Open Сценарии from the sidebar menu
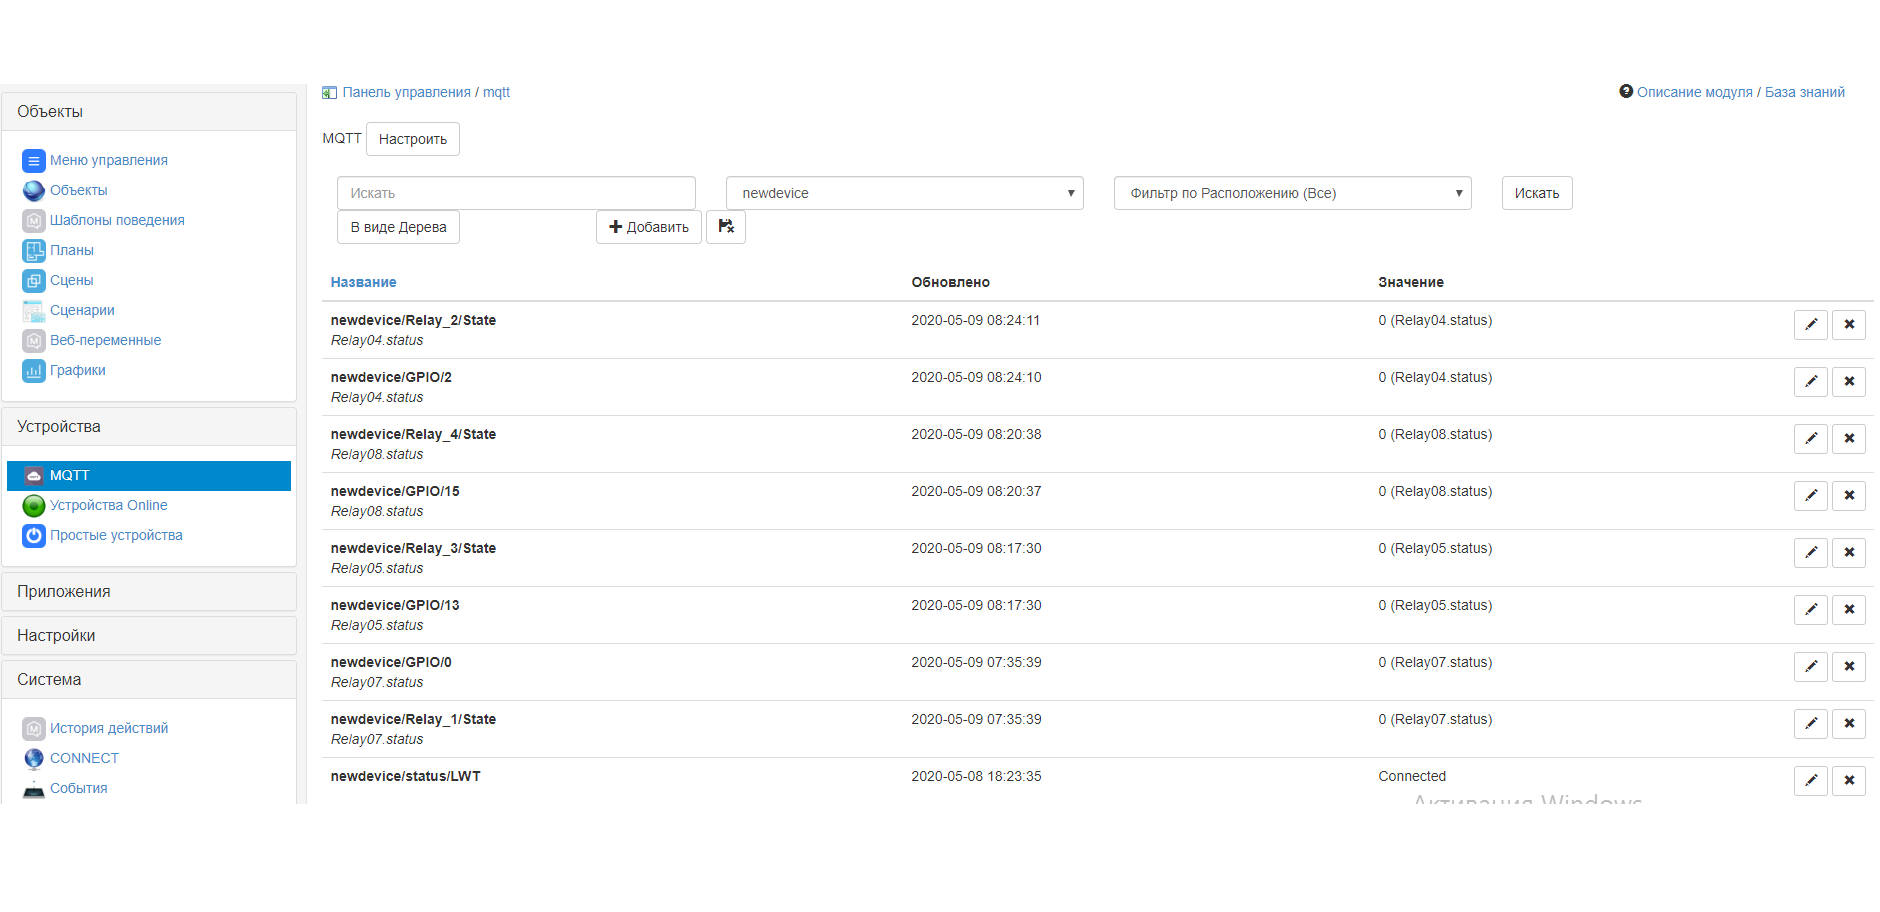Image resolution: width=1880 pixels, height=912 pixels. tap(82, 311)
